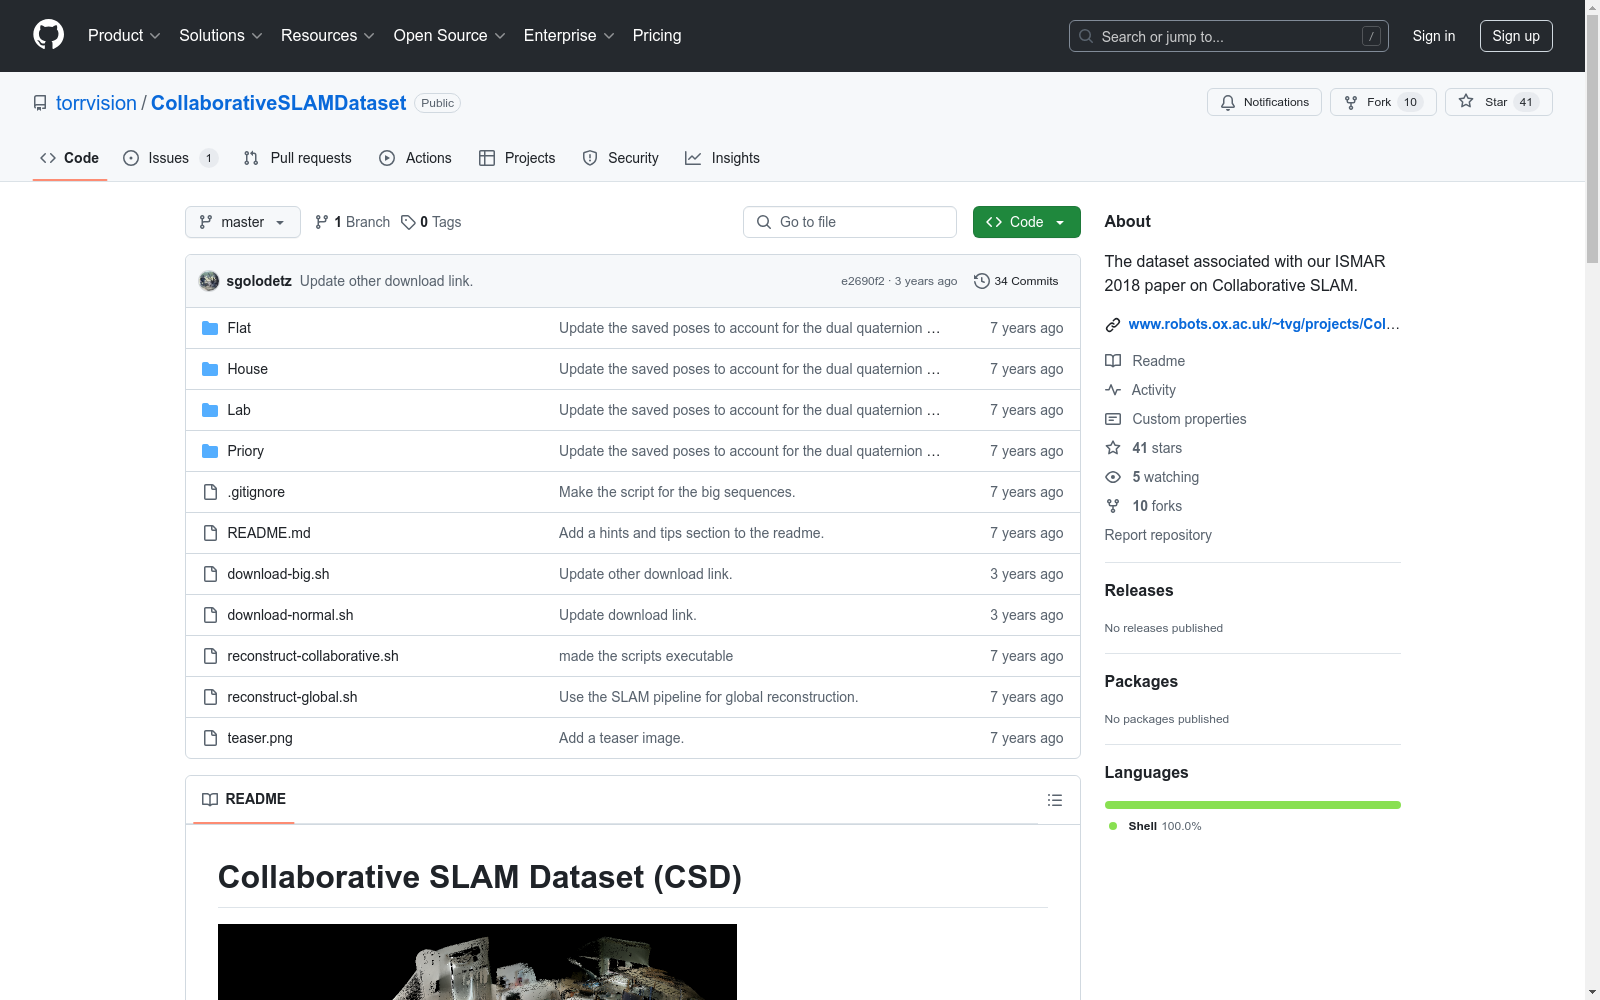Expand the Product menu
The width and height of the screenshot is (1600, 1000).
[124, 35]
